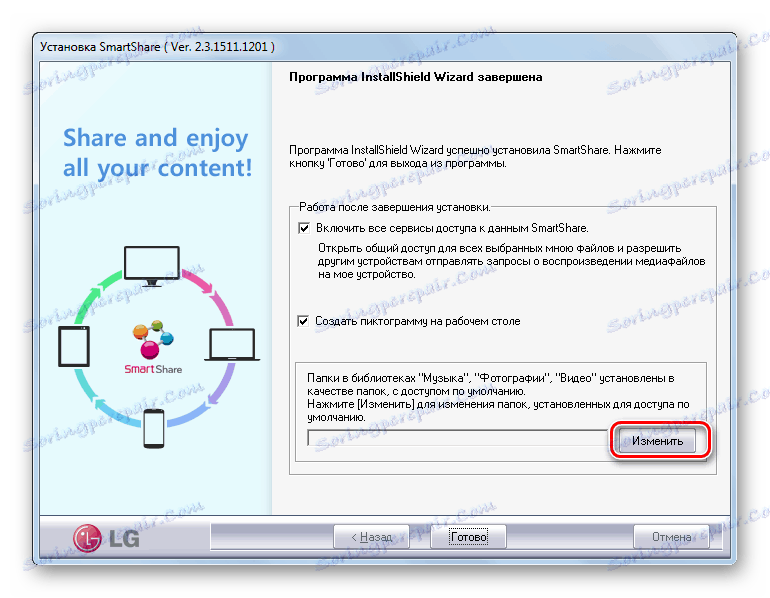Uncheck 'Включить все сервисы доступа' checkbox
Viewport: 770px width, 598px height.
click(x=303, y=228)
